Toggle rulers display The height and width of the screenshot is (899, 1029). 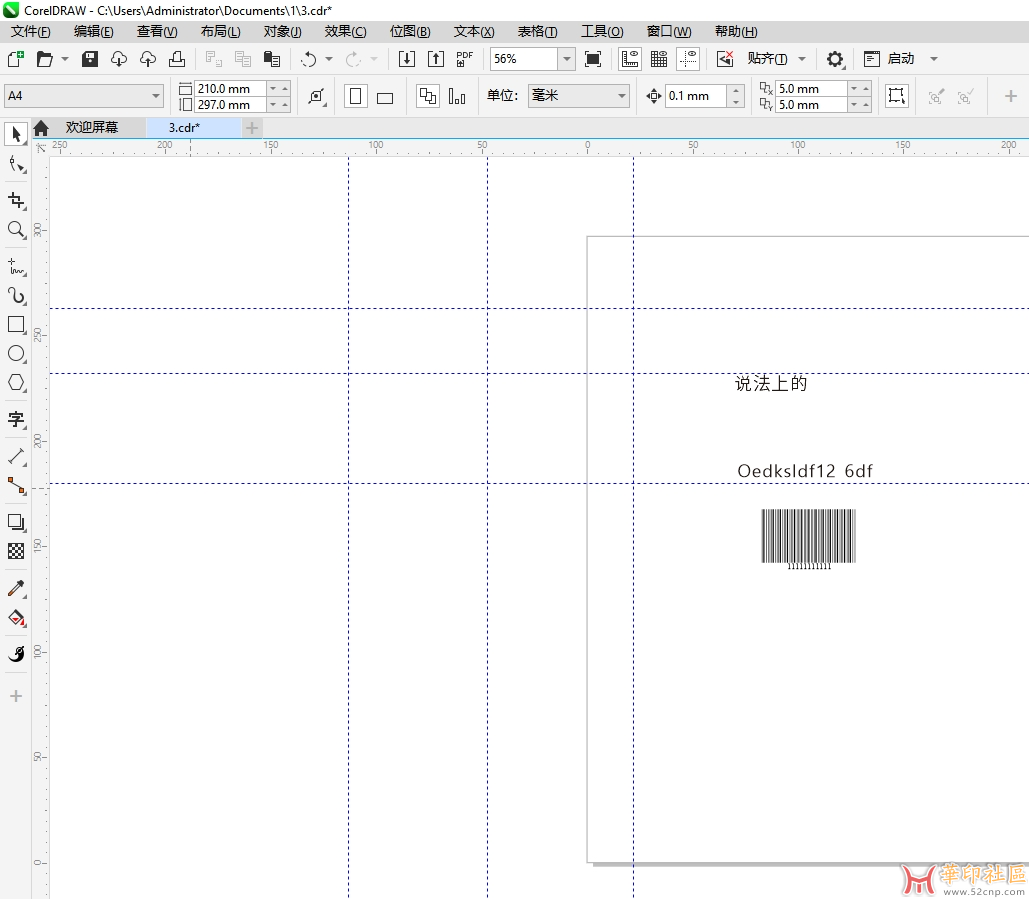pyautogui.click(x=630, y=59)
